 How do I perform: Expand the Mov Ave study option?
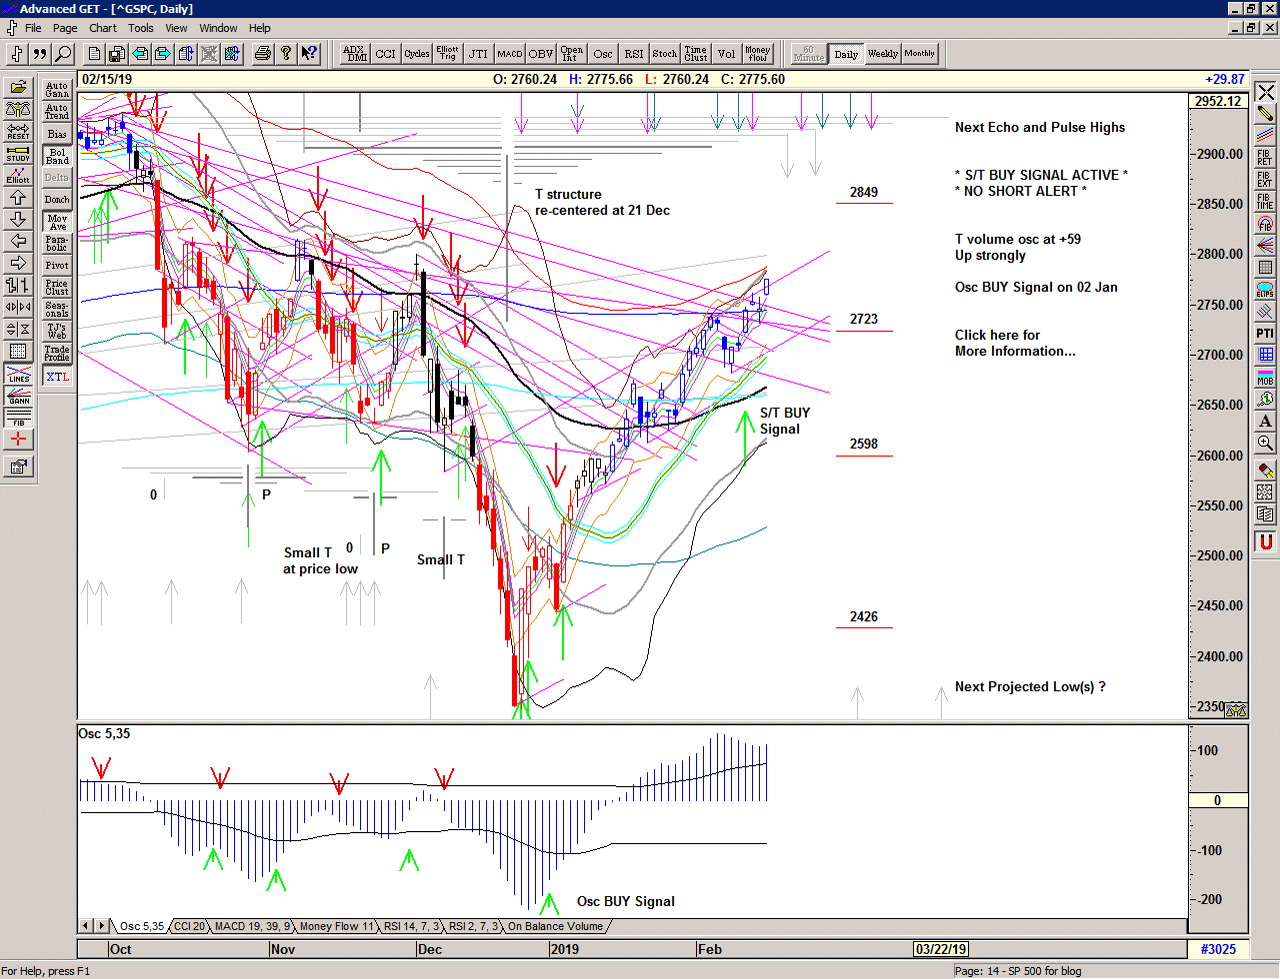click(57, 218)
